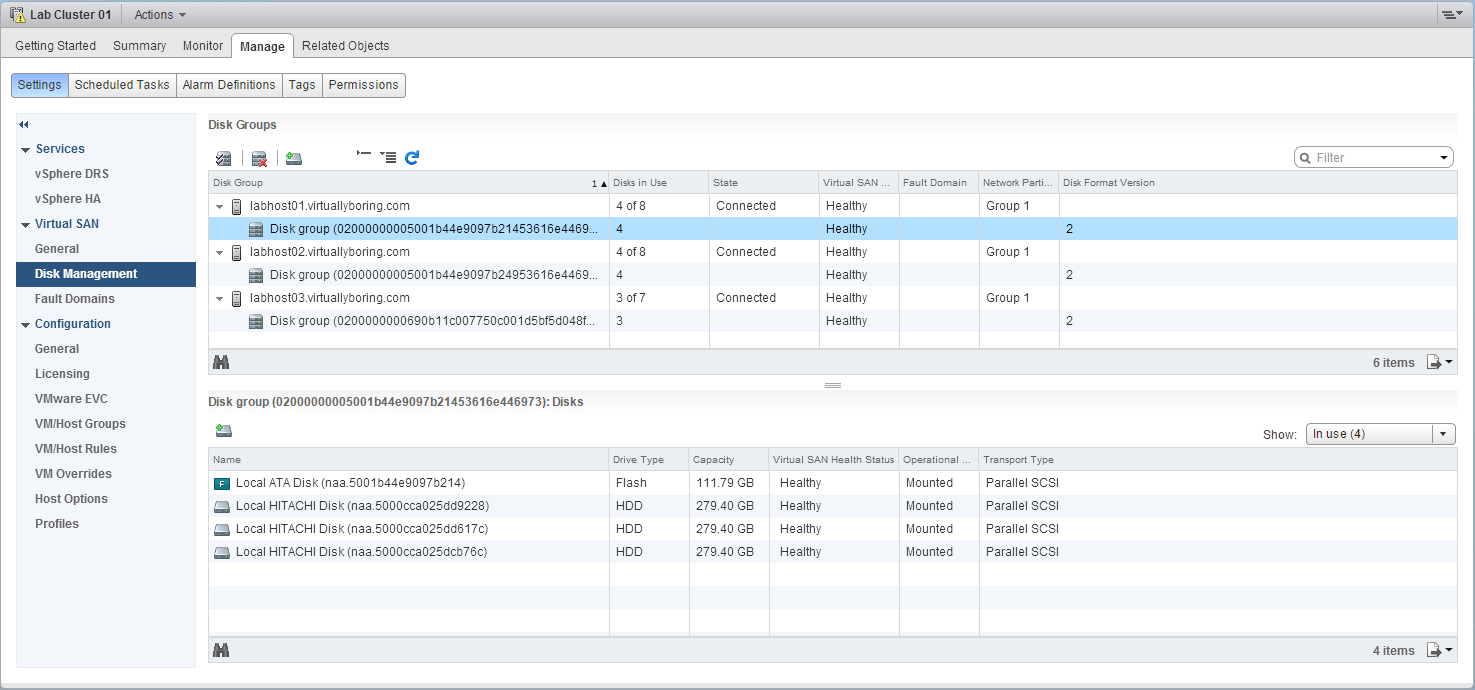Sort by Drive Type column header
The width and height of the screenshot is (1475, 690).
pyautogui.click(x=649, y=460)
